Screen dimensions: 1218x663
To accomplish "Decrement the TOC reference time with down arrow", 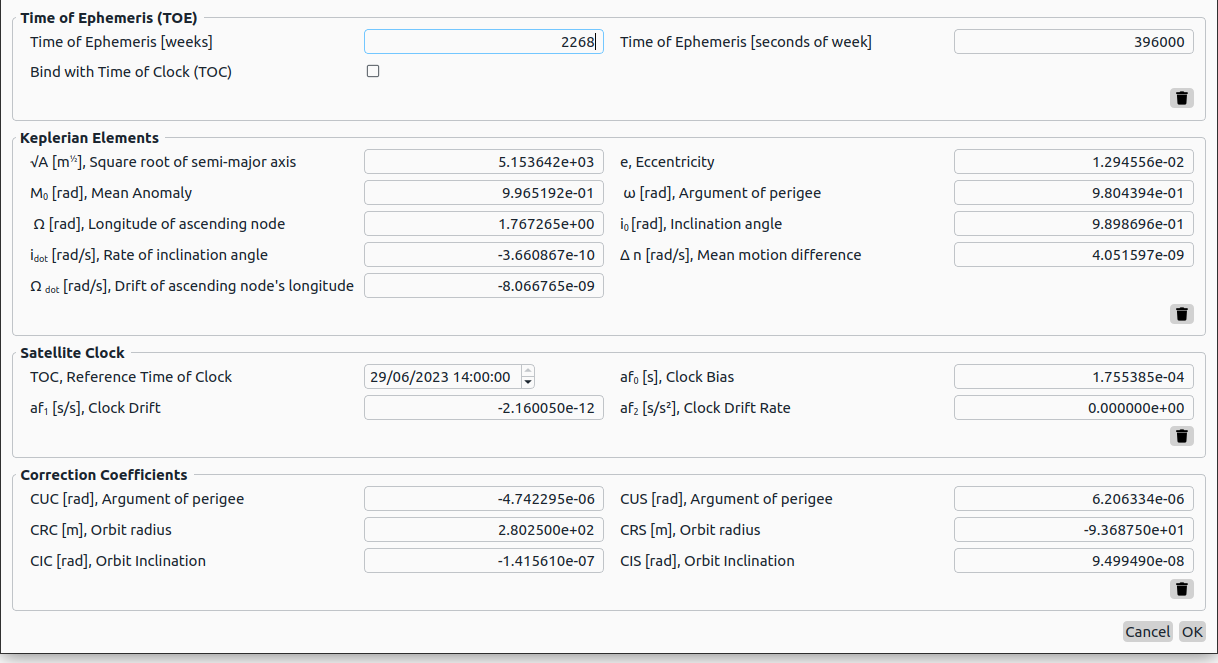I will click(528, 383).
